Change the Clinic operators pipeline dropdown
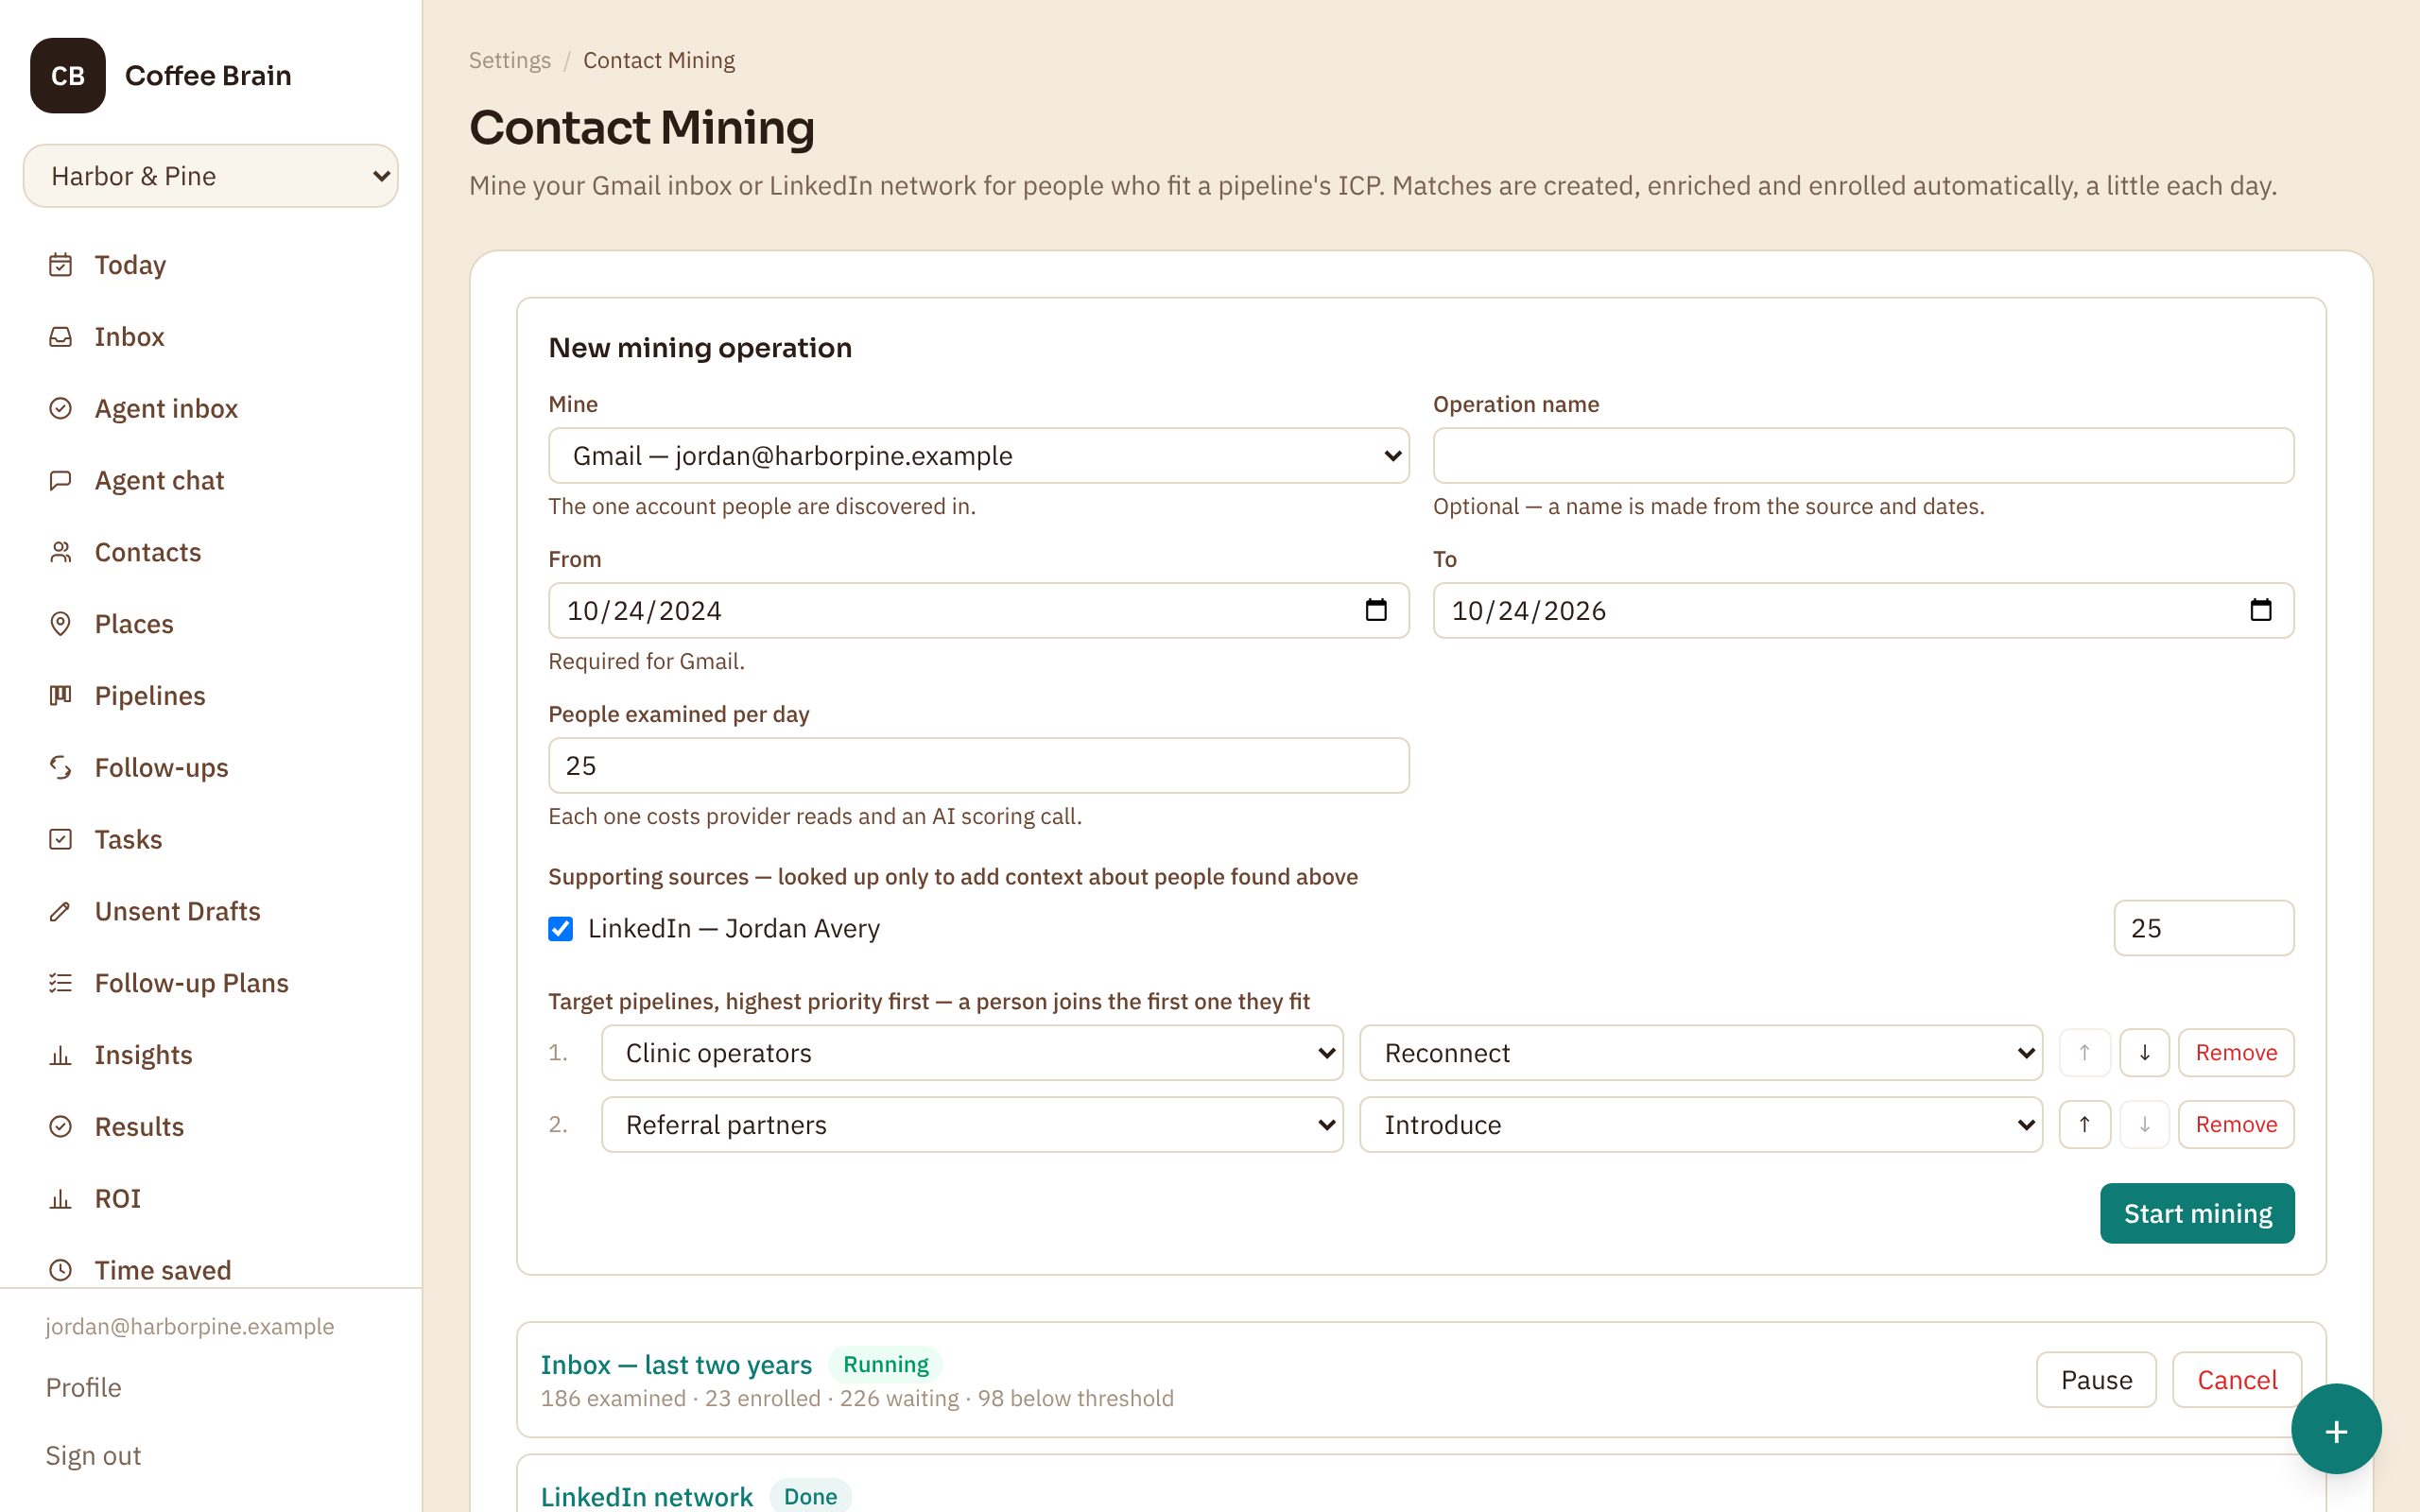Screen dimensions: 2420x1512 pos(971,1053)
